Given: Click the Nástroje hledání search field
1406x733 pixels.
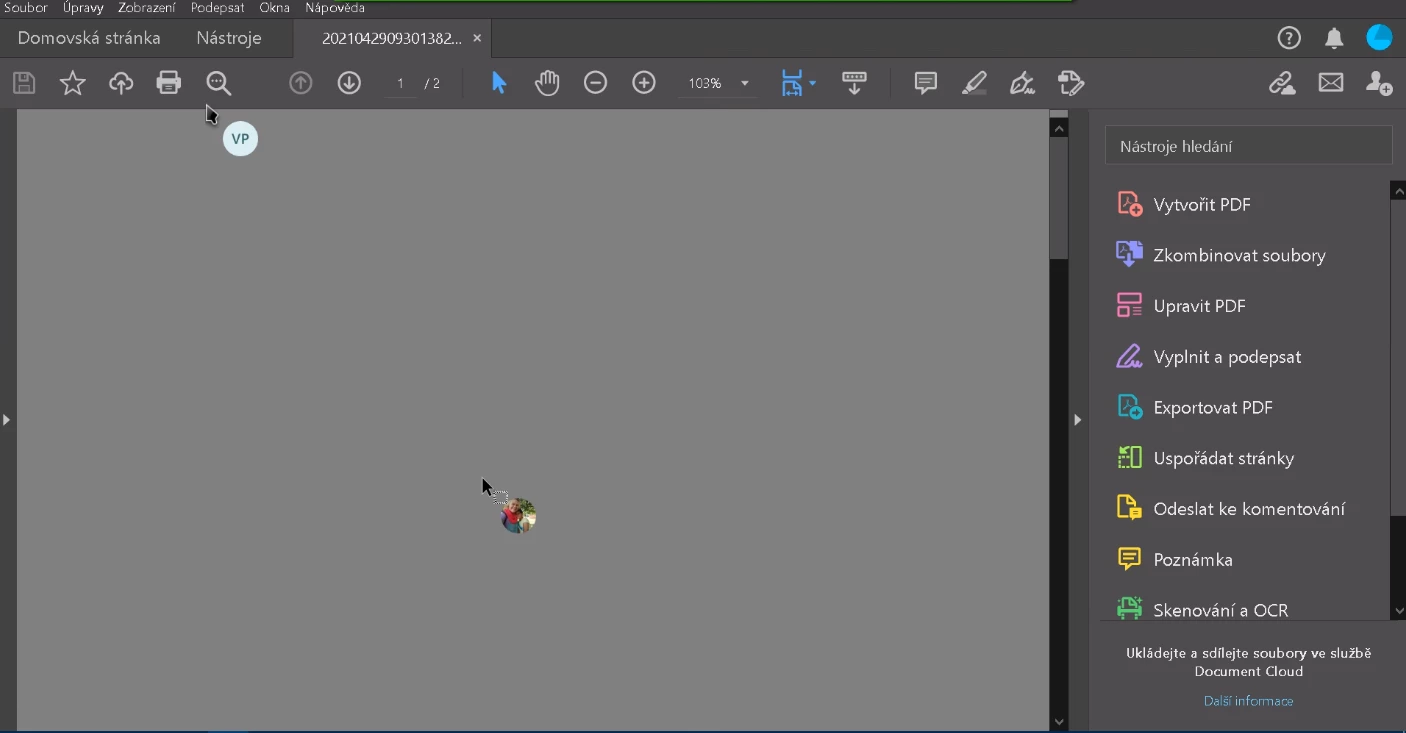Looking at the screenshot, I should pos(1248,146).
